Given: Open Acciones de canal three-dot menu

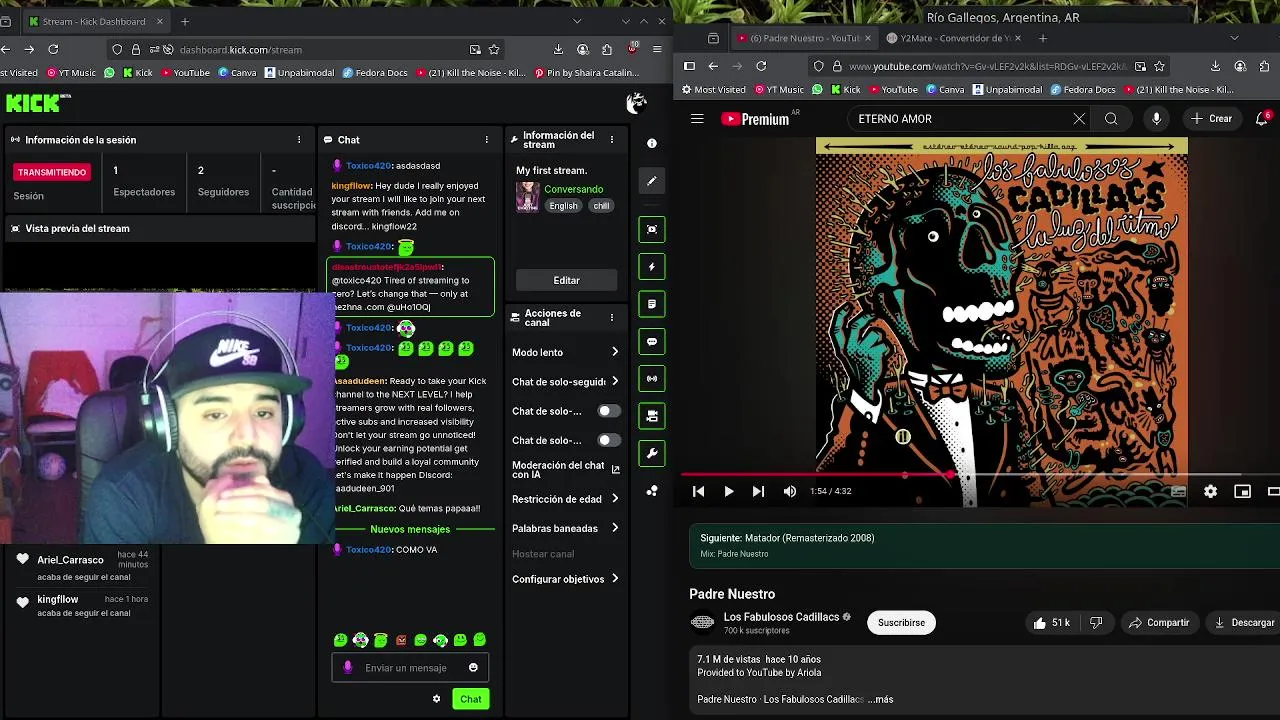Looking at the screenshot, I should [x=611, y=318].
